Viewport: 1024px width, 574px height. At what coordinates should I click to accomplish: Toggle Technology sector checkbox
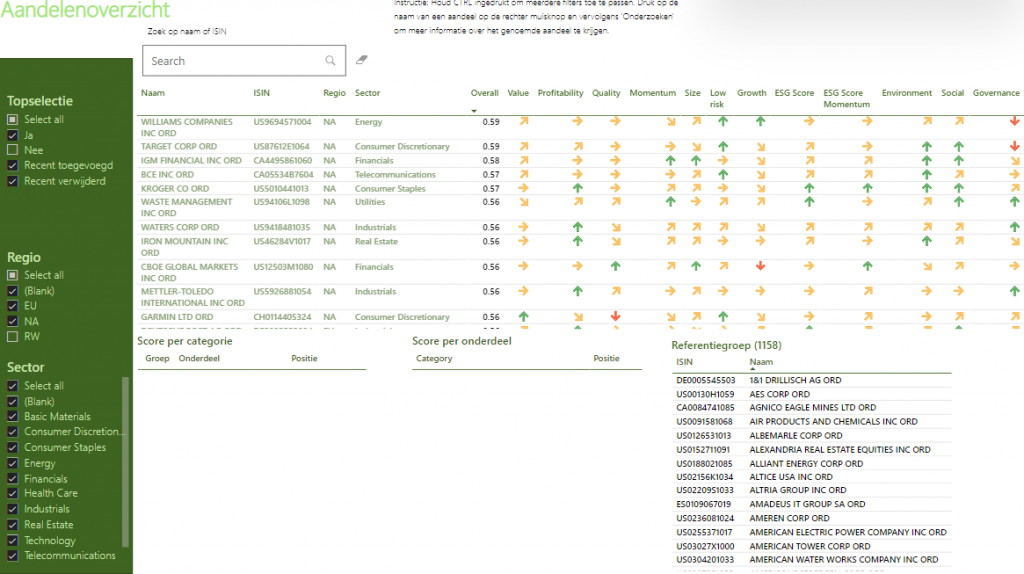[12, 541]
